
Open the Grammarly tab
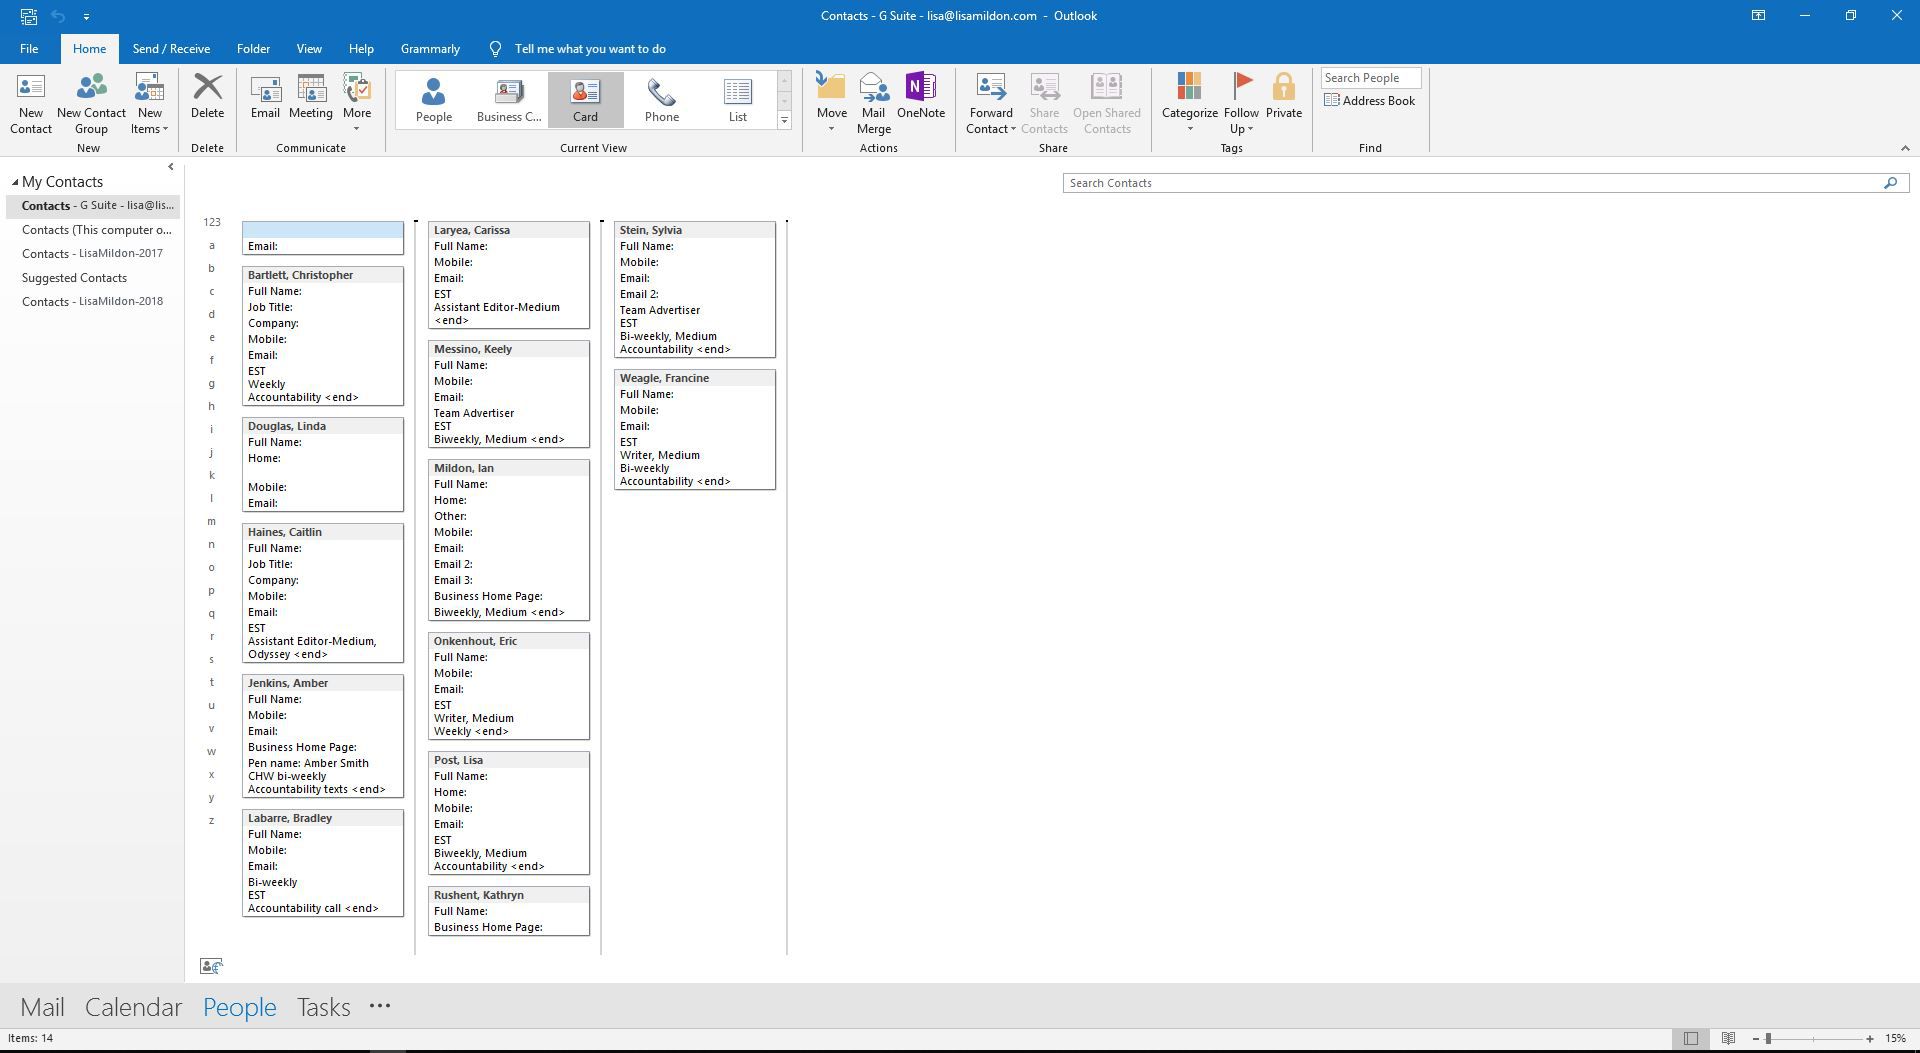coord(430,49)
